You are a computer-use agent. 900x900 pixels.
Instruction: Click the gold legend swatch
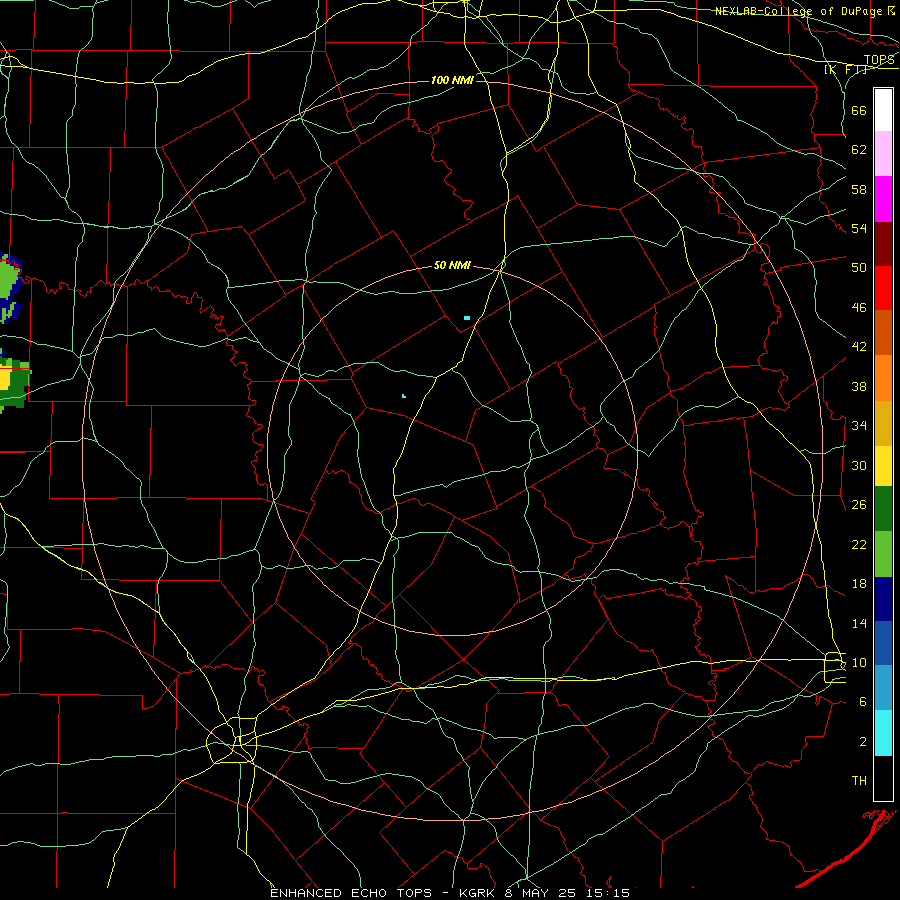coord(883,423)
